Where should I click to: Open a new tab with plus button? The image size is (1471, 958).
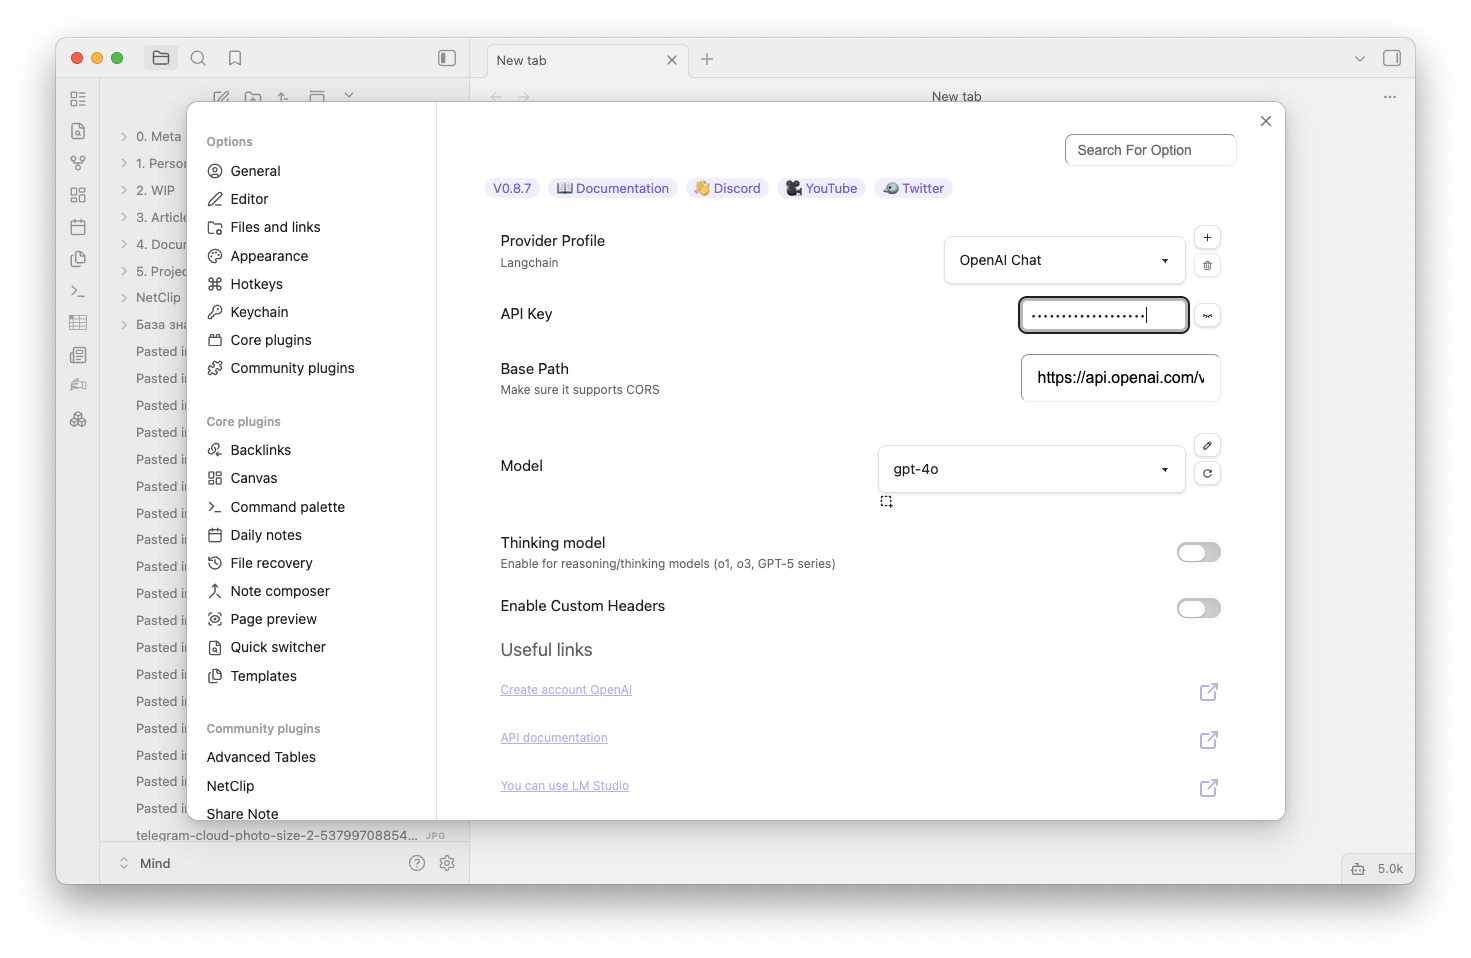707,59
